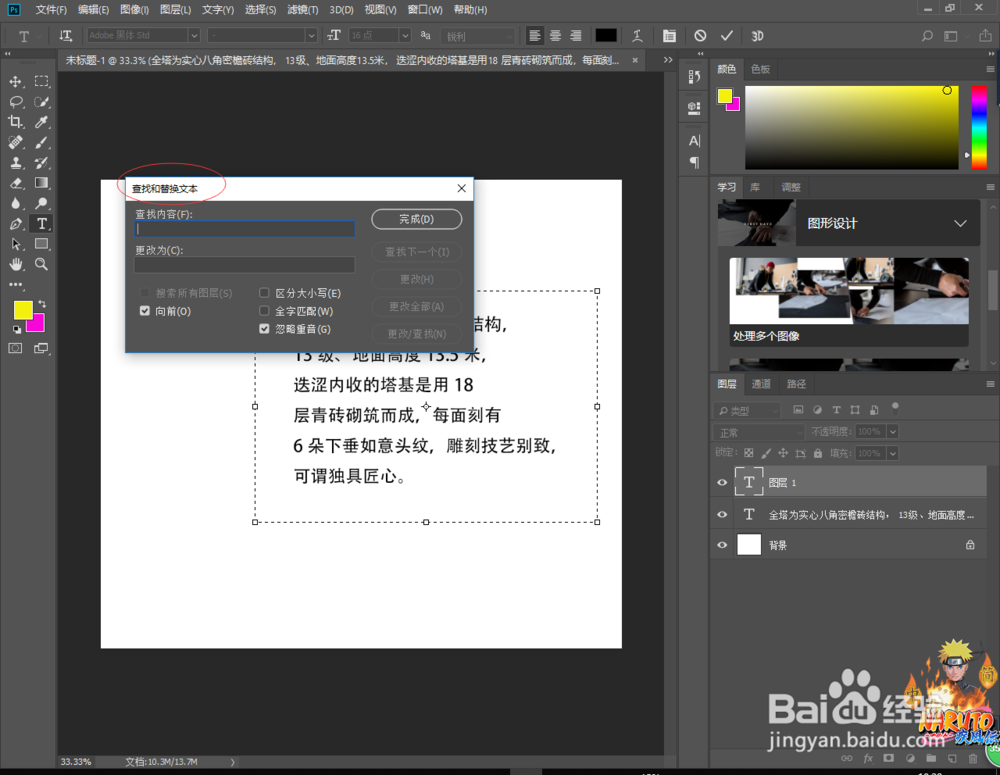The width and height of the screenshot is (1000, 775).
Task: Toggle the 向前(O) checkbox
Action: pos(145,311)
